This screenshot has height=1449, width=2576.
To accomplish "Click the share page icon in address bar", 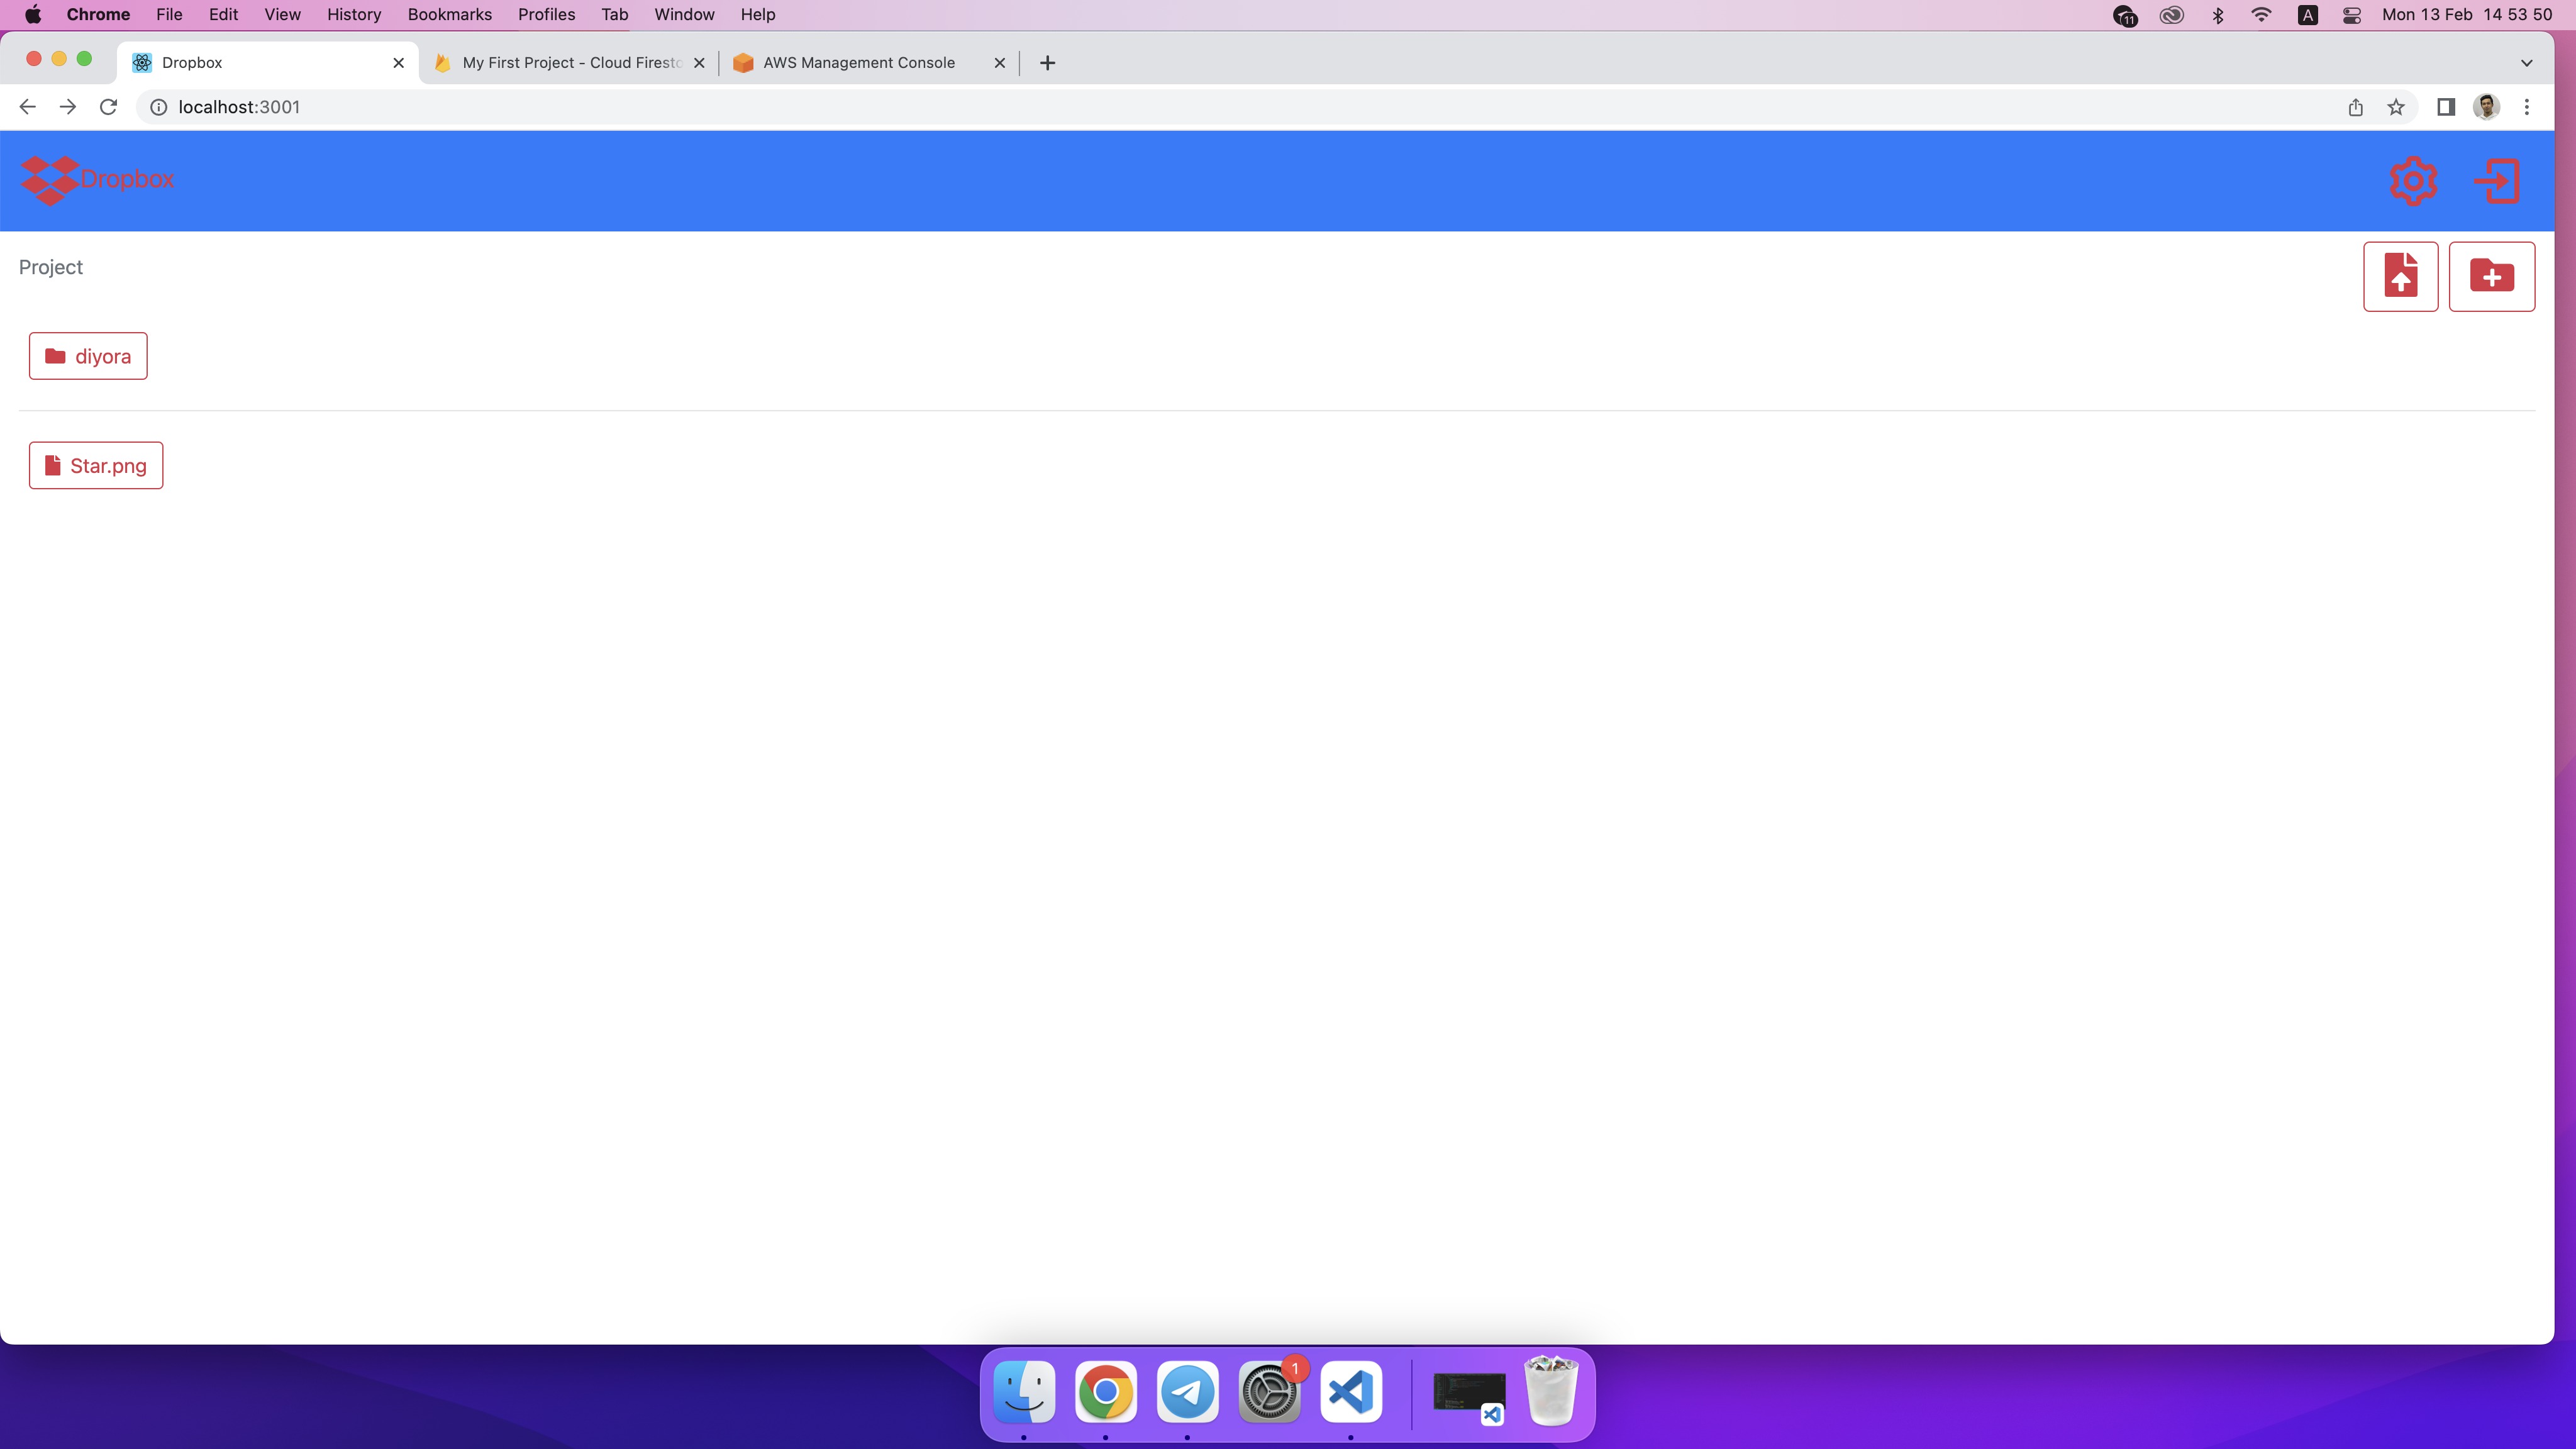I will click(x=2355, y=107).
